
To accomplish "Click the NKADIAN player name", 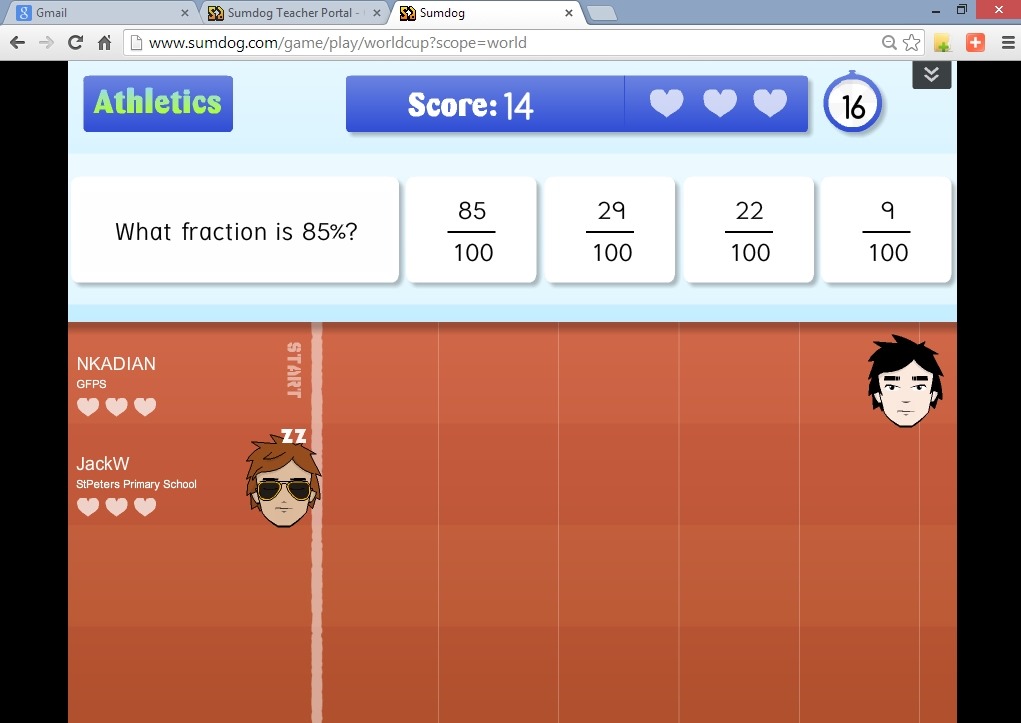I will pos(116,363).
